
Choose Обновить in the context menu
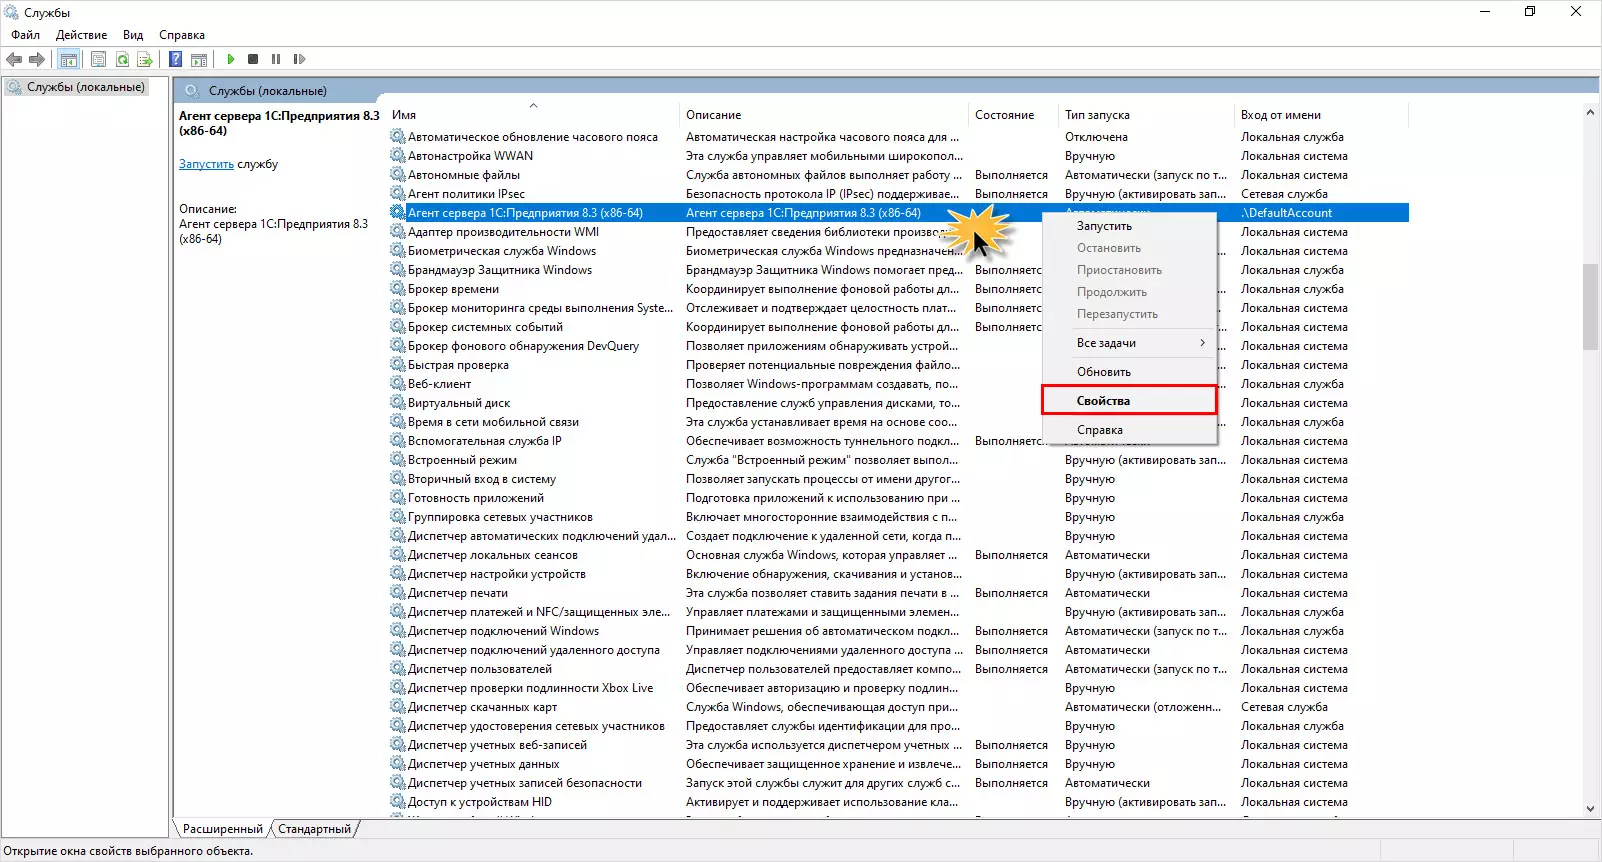coord(1129,372)
